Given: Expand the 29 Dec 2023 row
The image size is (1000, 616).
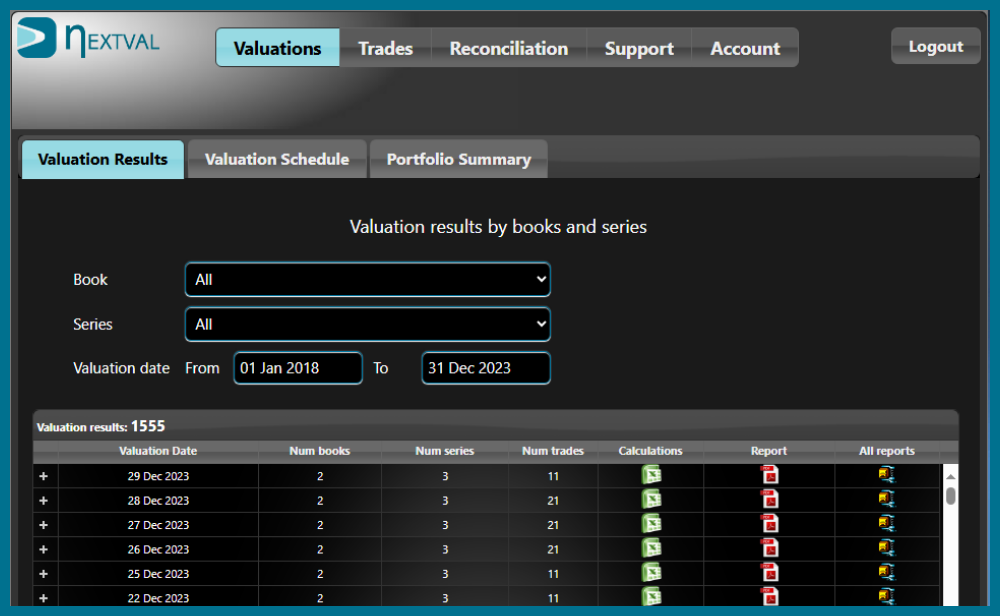Looking at the screenshot, I should click(x=43, y=476).
